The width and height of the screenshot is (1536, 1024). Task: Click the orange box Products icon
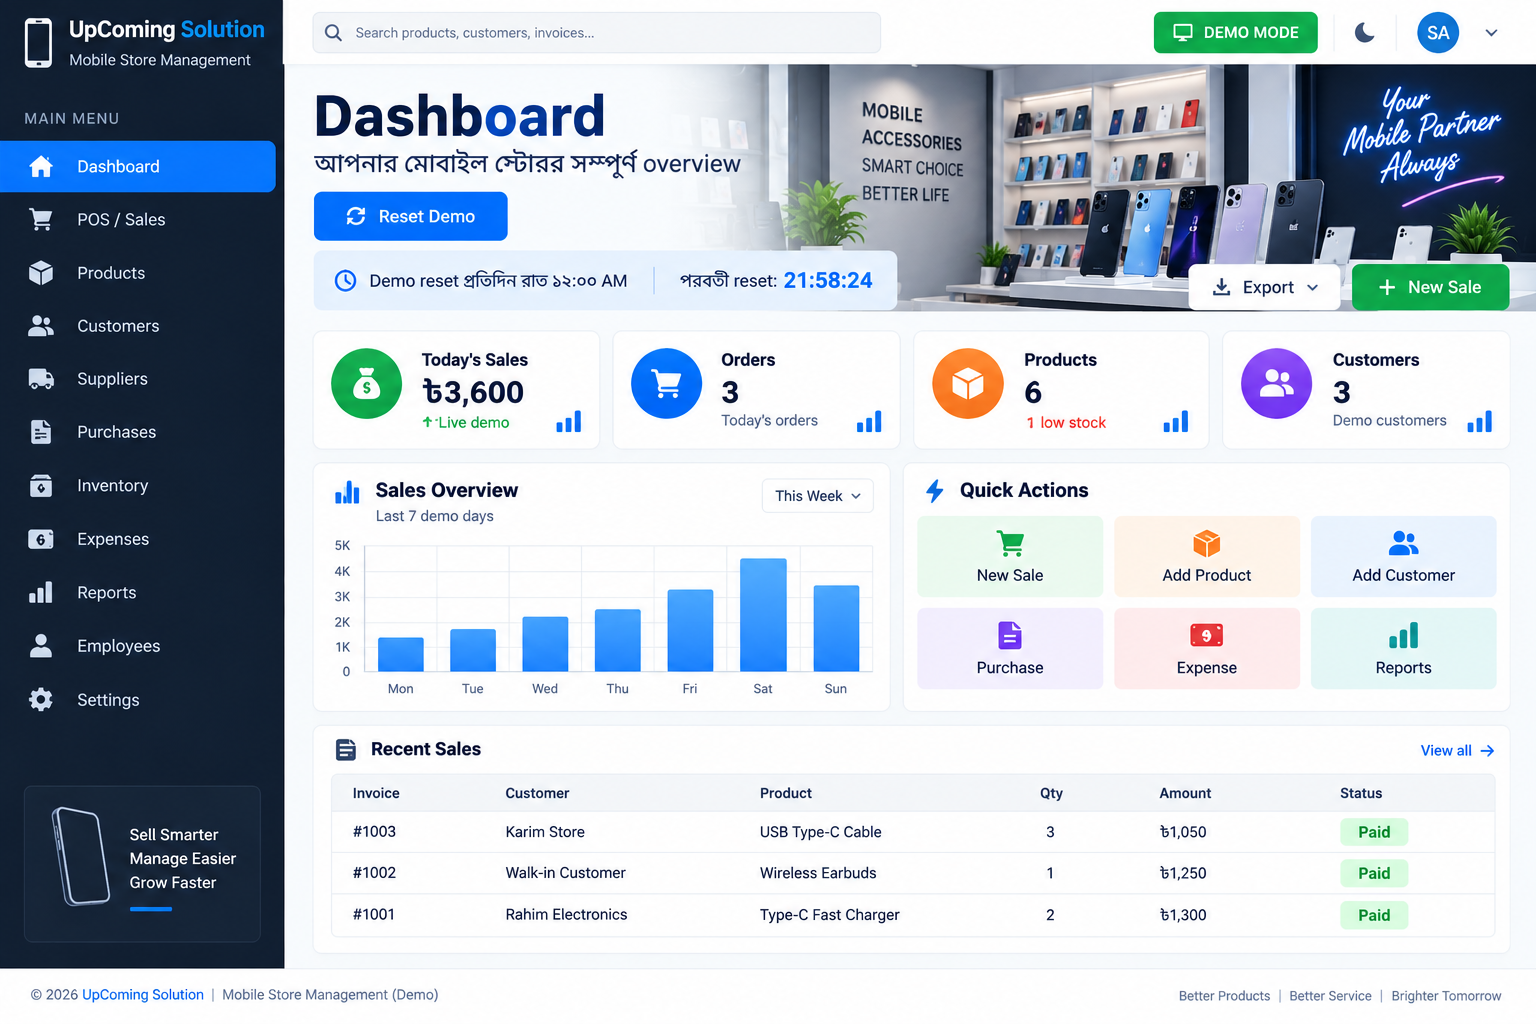[x=968, y=383]
